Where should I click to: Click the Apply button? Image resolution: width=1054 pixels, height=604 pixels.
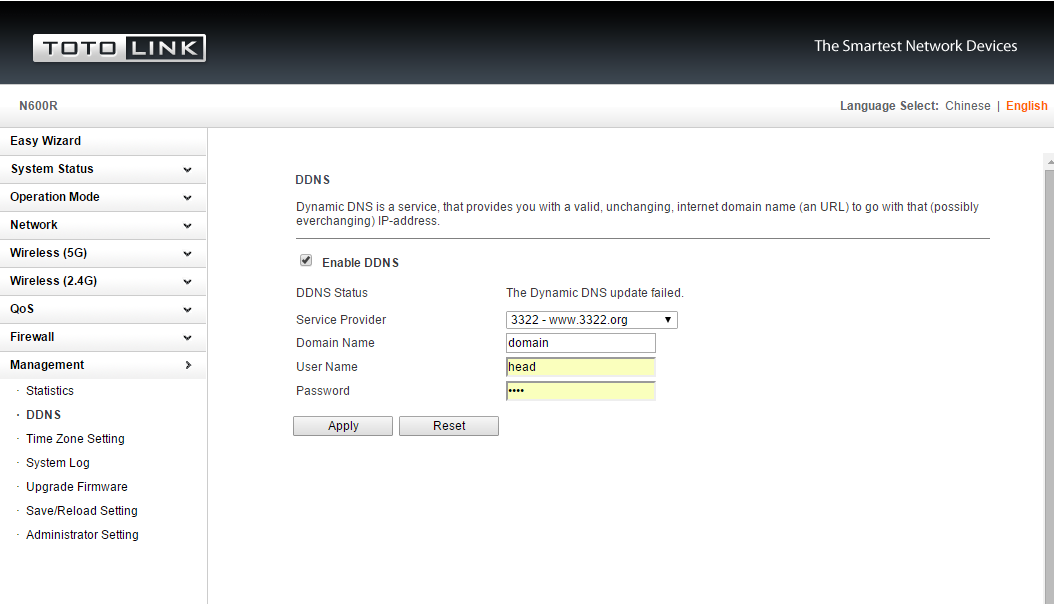point(343,426)
